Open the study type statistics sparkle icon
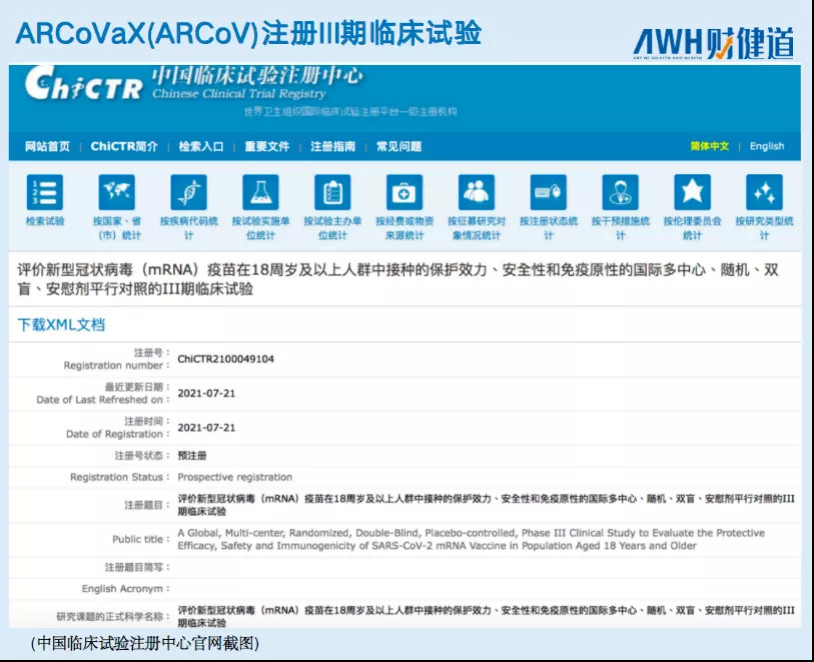814x662 pixels. point(764,192)
